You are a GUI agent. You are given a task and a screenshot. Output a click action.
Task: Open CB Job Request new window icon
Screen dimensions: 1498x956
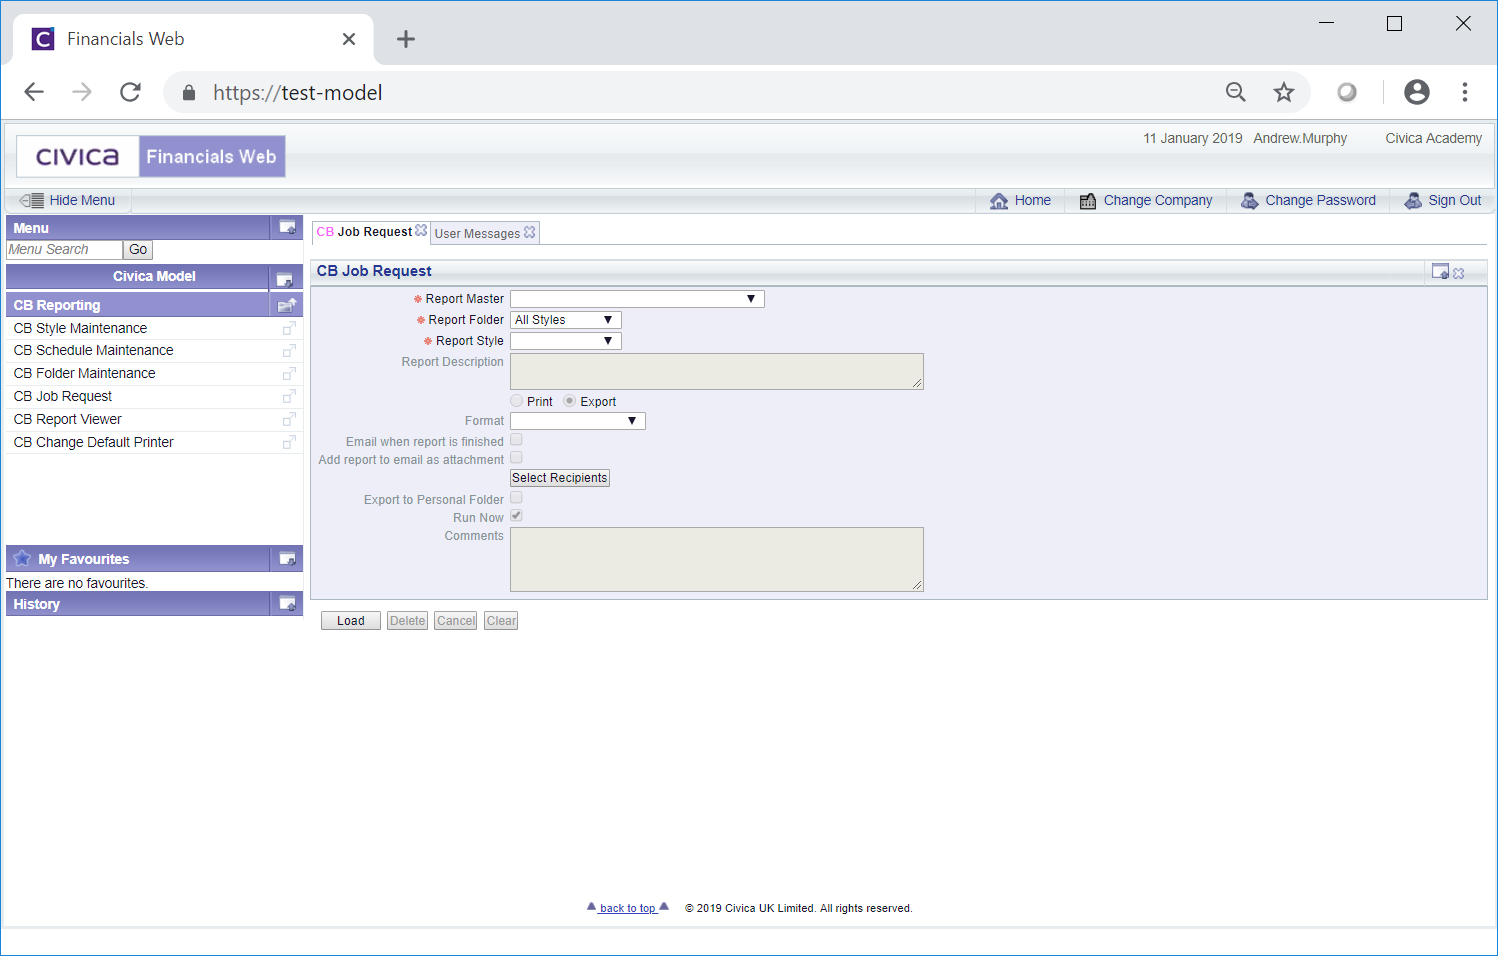point(289,397)
